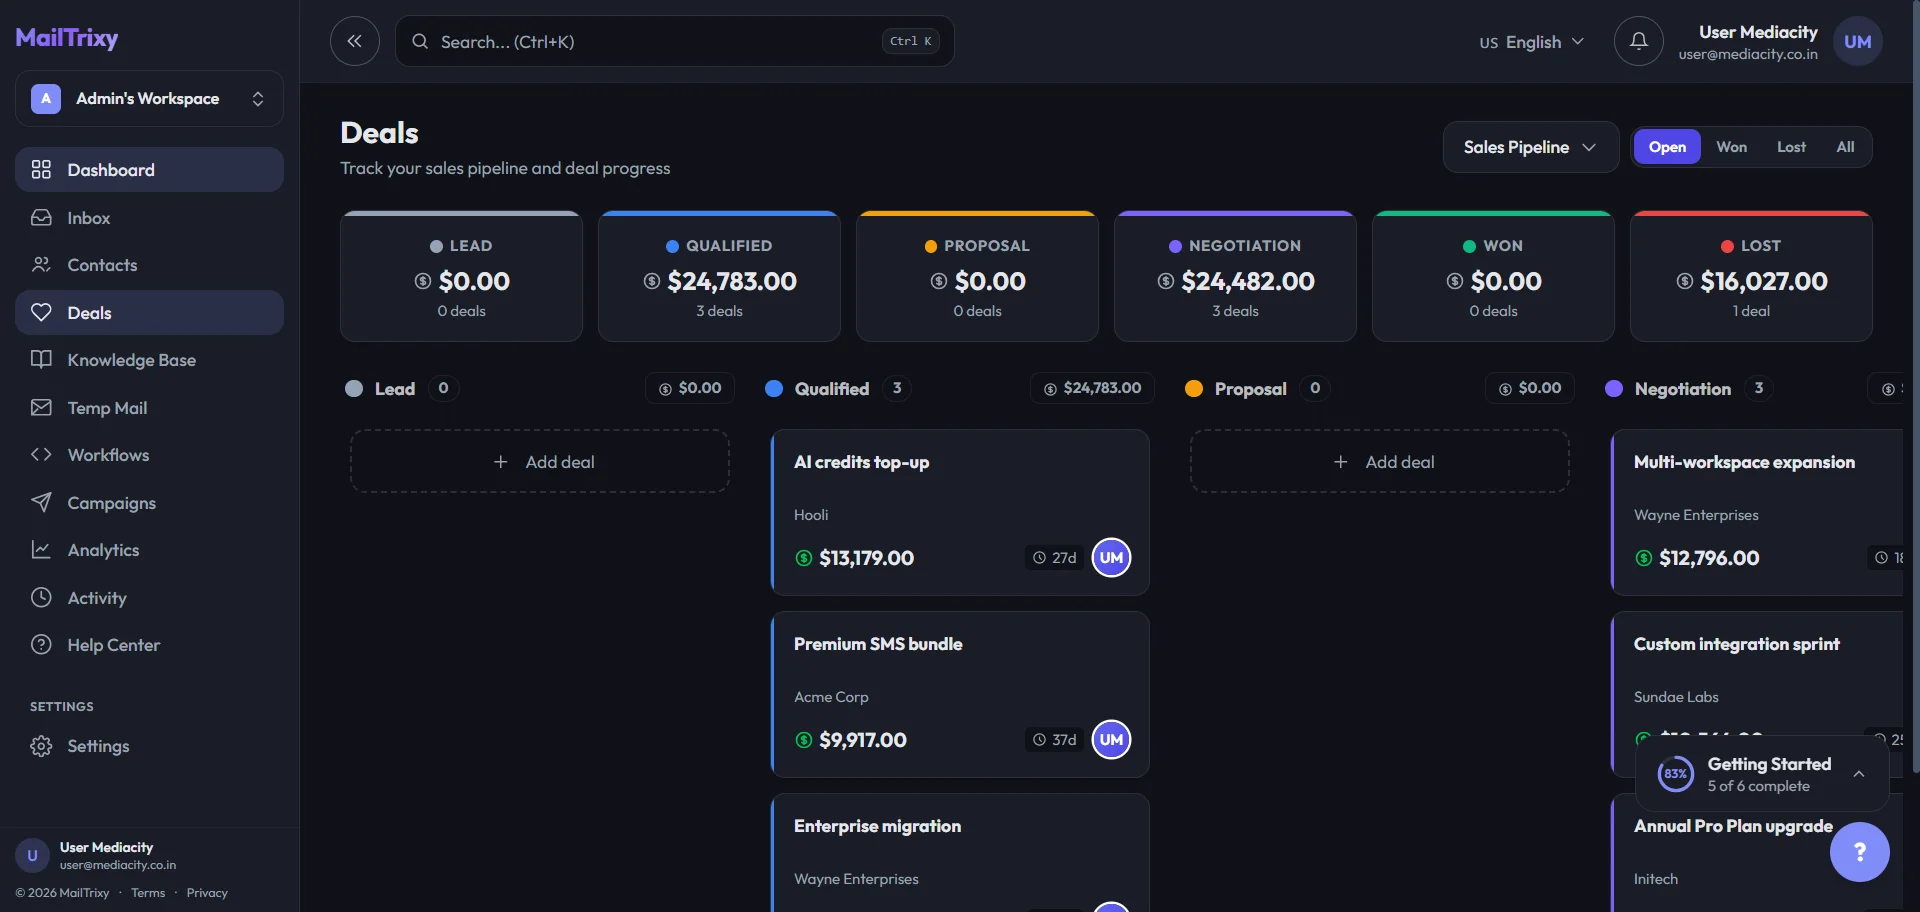The height and width of the screenshot is (912, 1920).
Task: Click UM owner avatar on AI credits top-up
Action: [x=1111, y=558]
